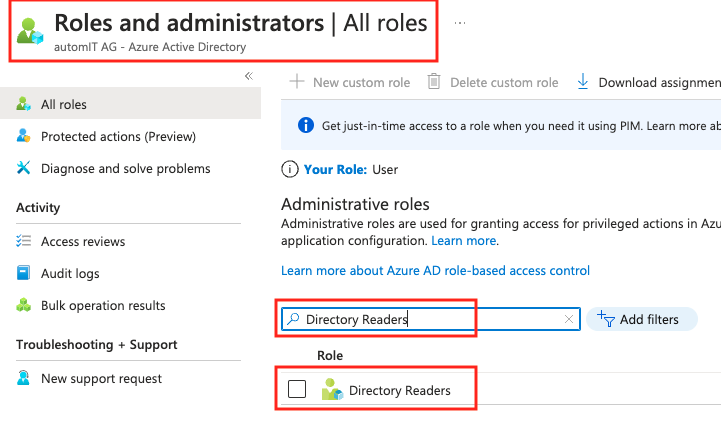Clear the role search box text
This screenshot has width=721, height=428.
pos(569,319)
